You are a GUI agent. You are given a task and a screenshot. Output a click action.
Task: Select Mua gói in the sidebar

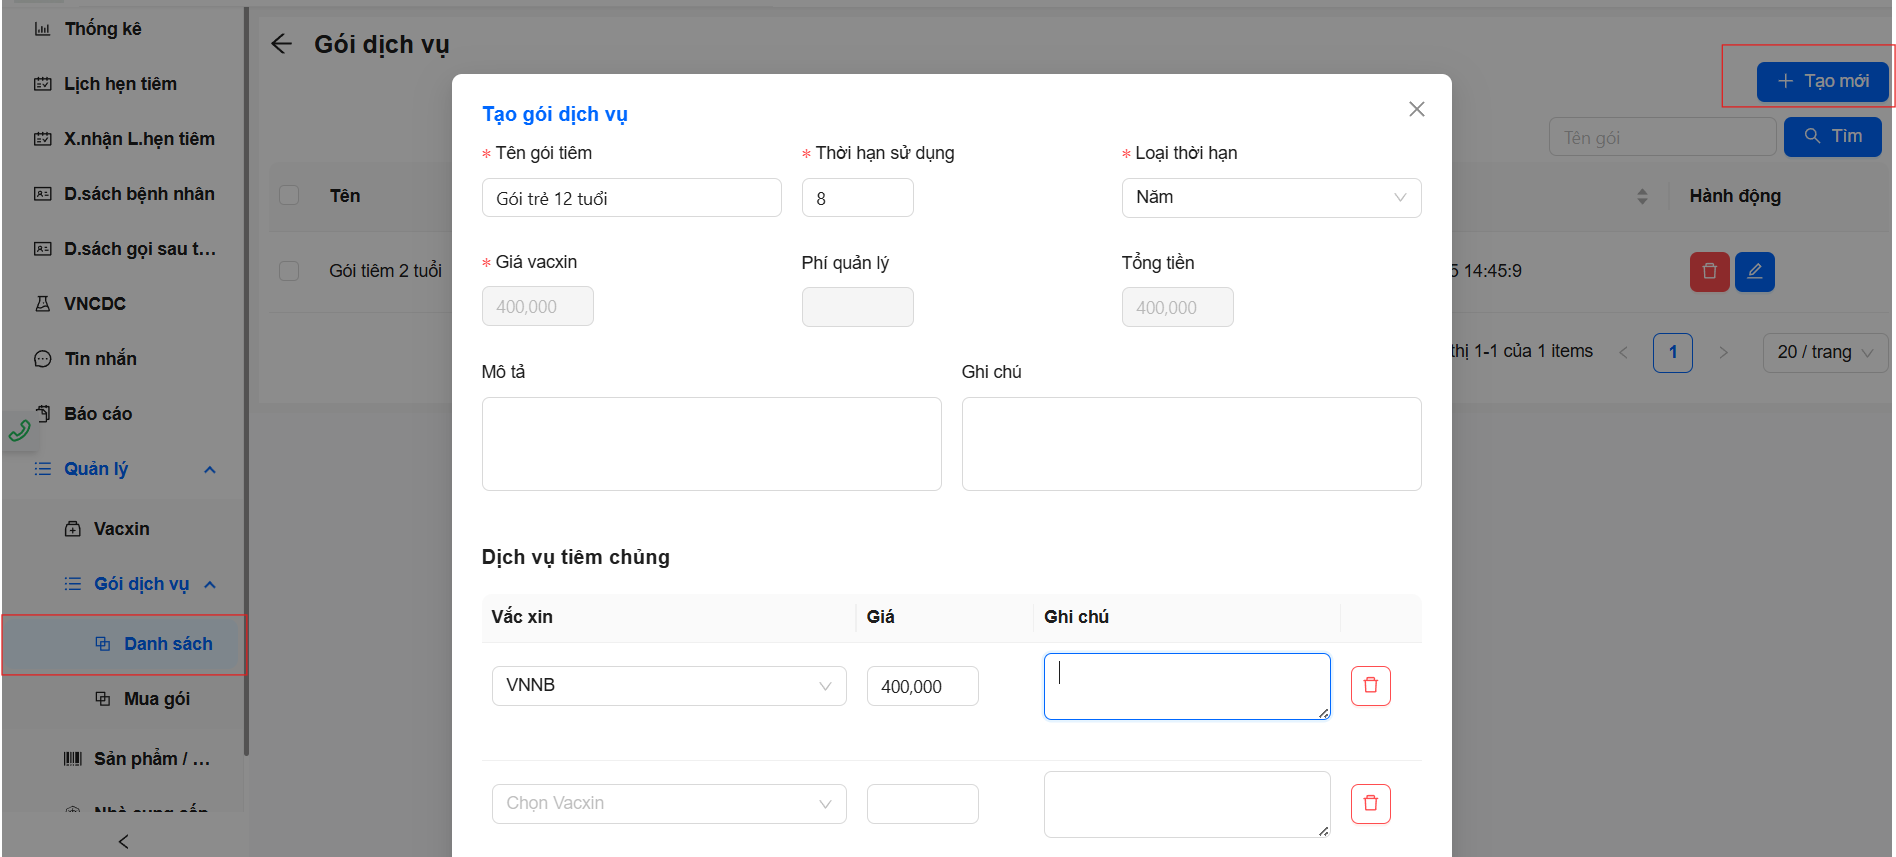156,699
